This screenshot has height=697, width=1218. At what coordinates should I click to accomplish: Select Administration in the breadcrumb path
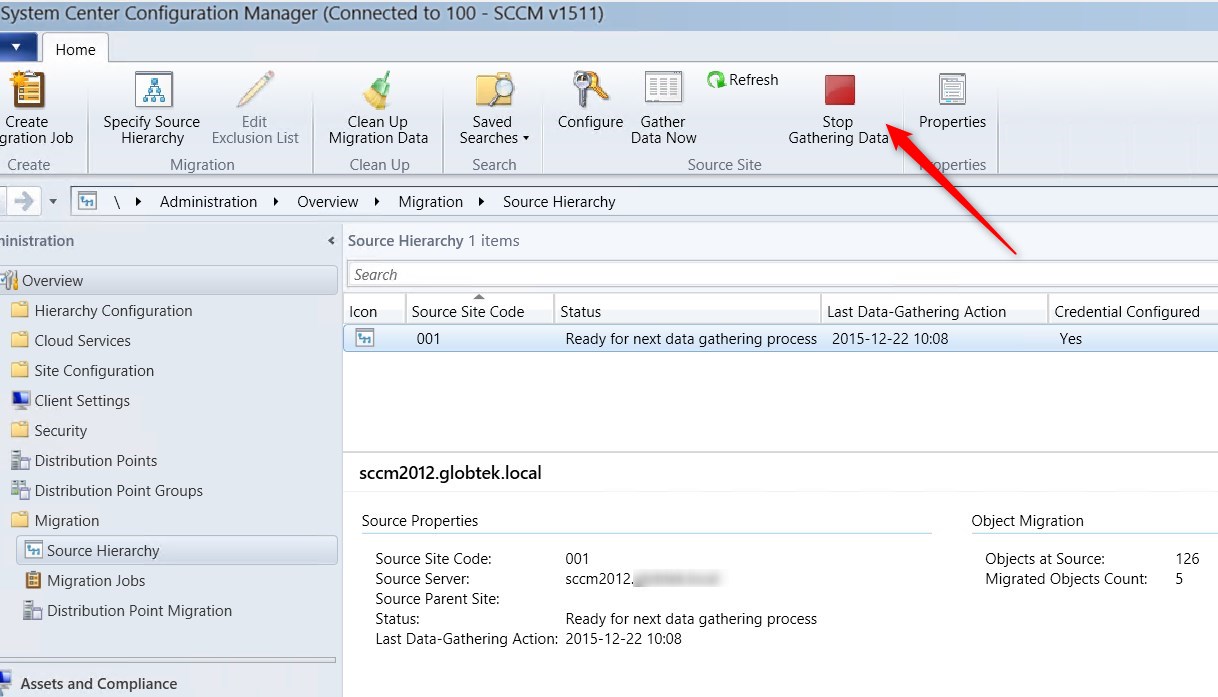tap(208, 201)
